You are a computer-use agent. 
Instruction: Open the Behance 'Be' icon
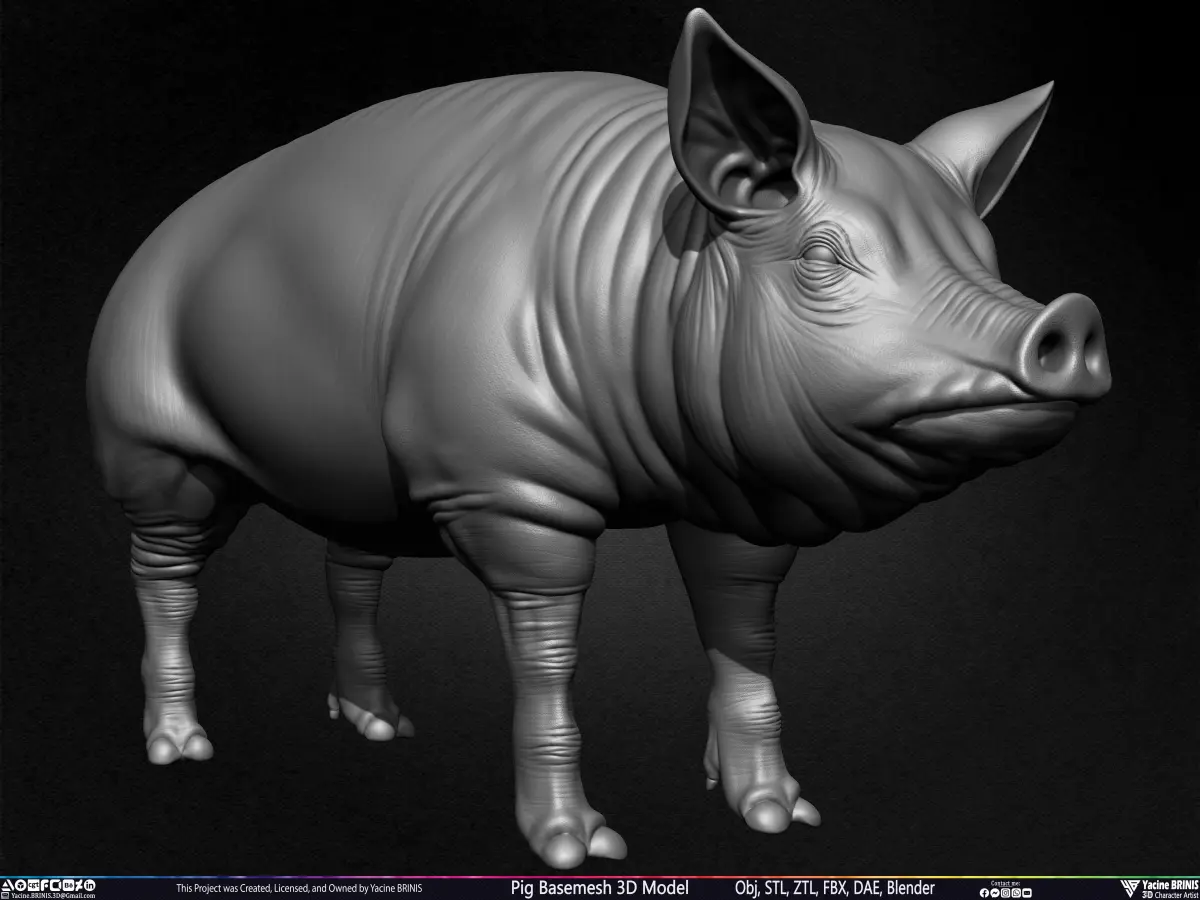[69, 885]
